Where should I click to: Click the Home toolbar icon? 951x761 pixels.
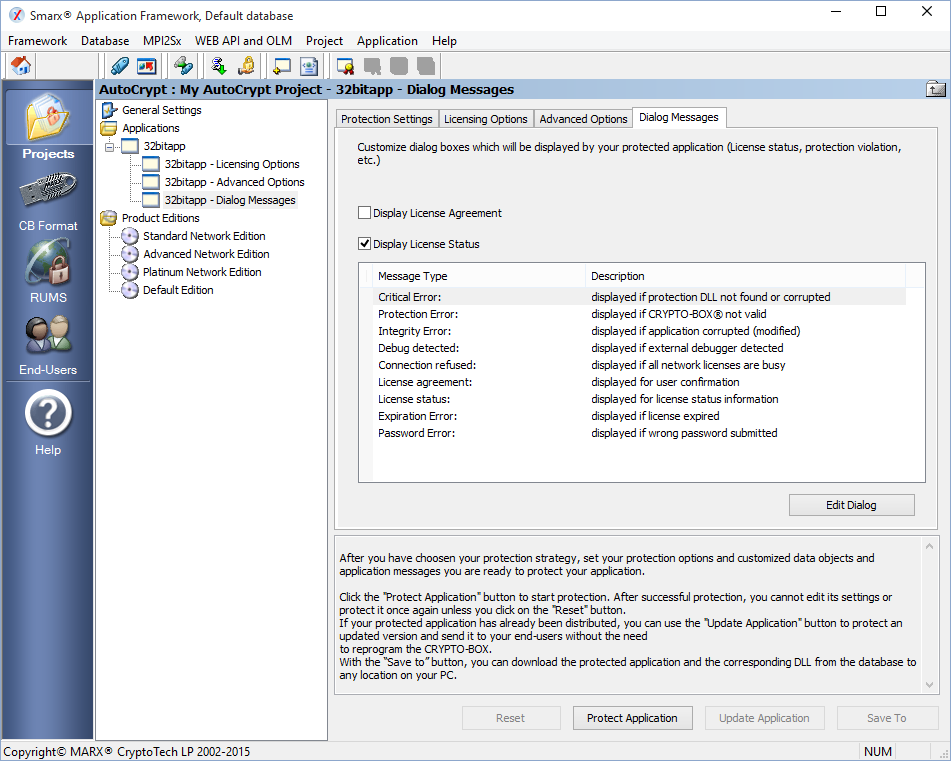point(21,66)
